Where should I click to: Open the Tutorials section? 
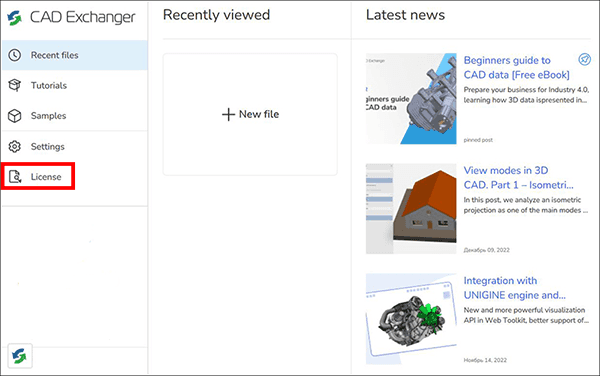click(75, 85)
